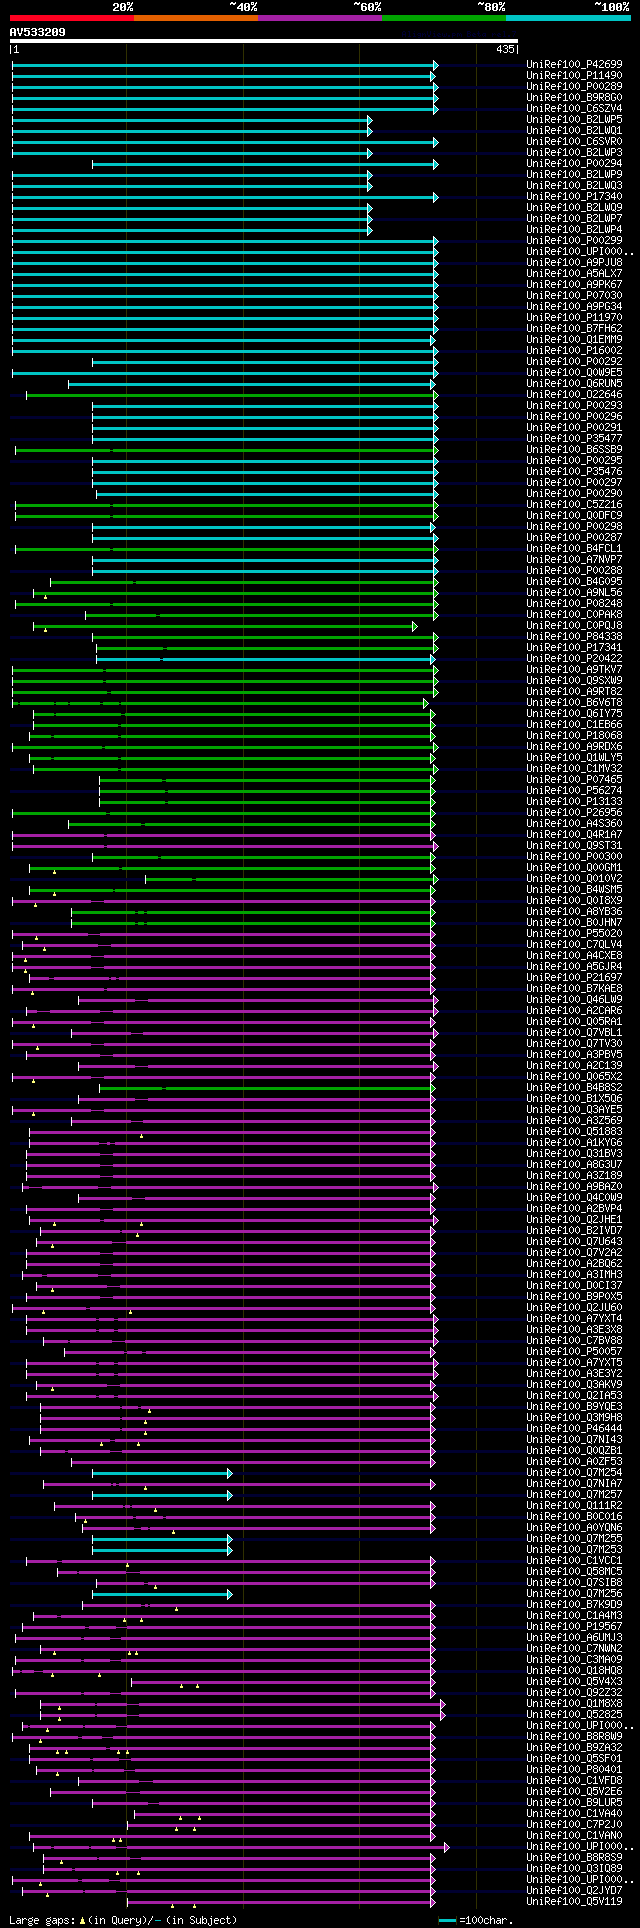Click label UniRef100_P07030
The image size is (640, 1928).
[x=574, y=296]
